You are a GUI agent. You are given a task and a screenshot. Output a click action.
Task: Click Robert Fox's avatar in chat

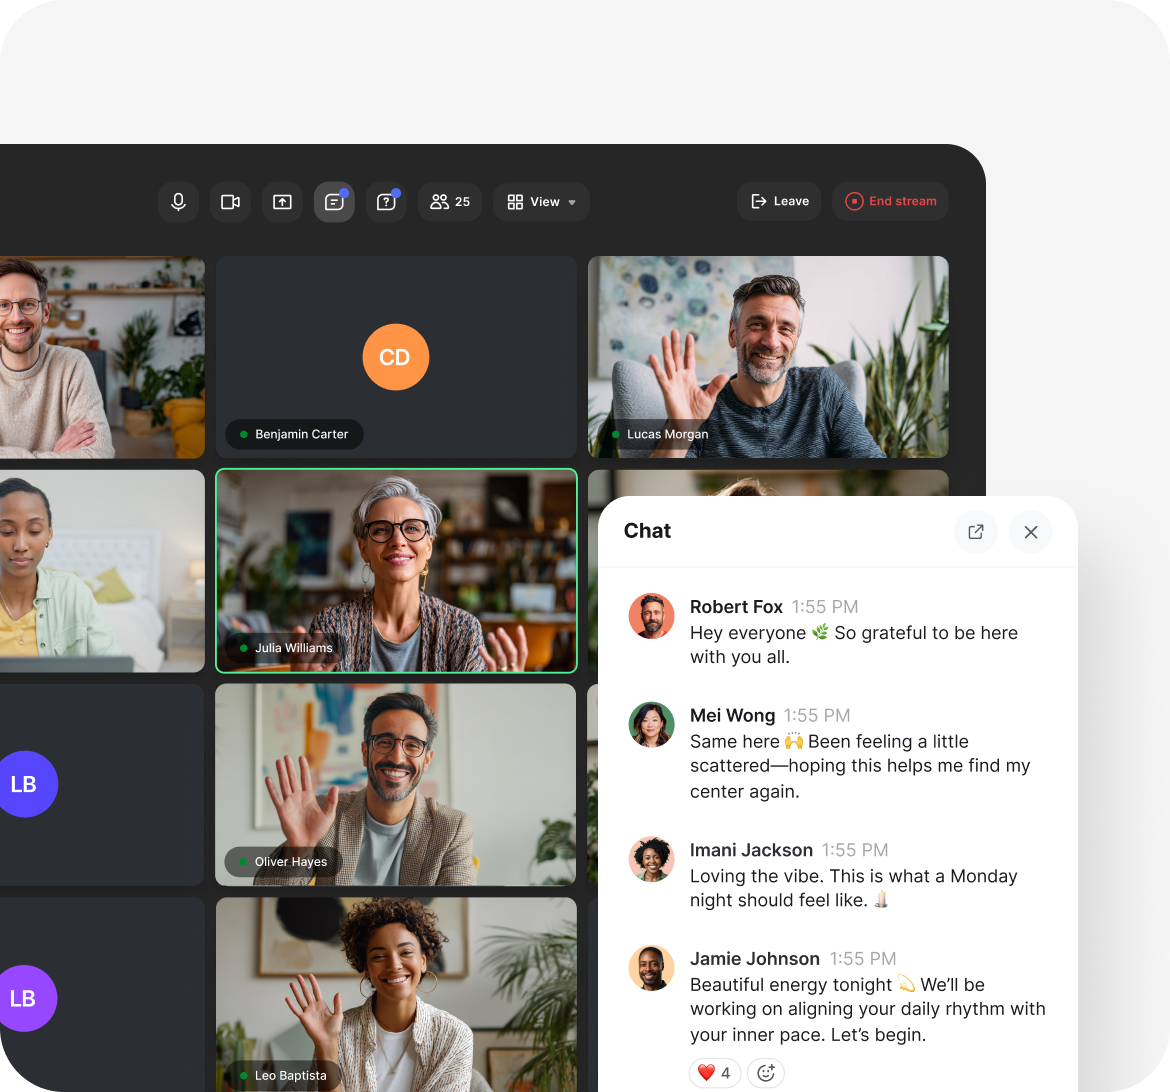651,616
